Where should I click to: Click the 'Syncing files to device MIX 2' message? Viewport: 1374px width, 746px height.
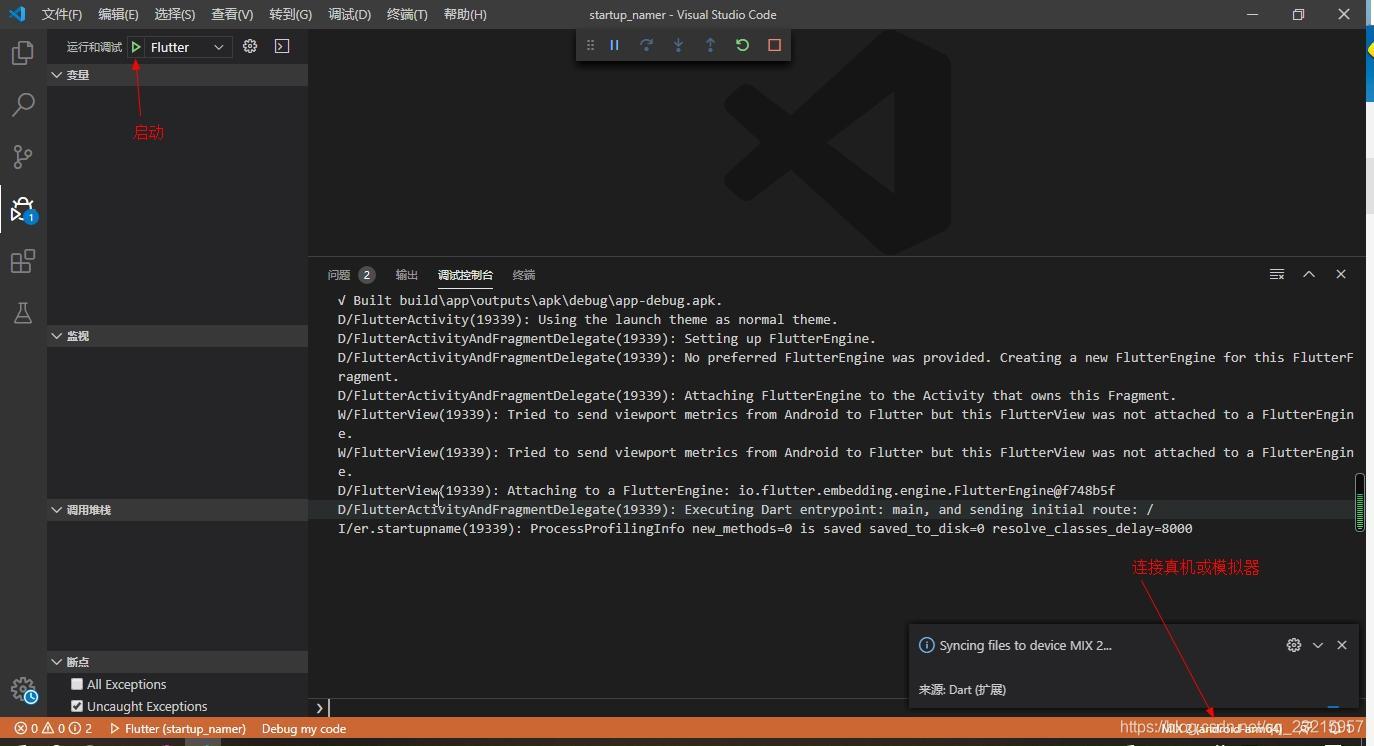(1025, 645)
